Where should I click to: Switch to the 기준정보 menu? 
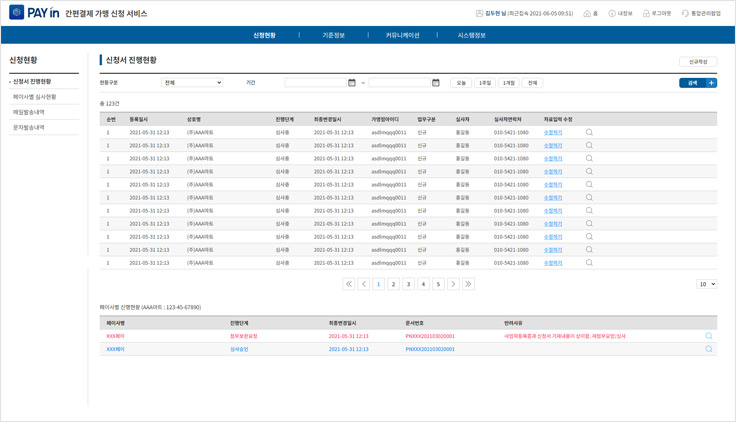coord(333,35)
